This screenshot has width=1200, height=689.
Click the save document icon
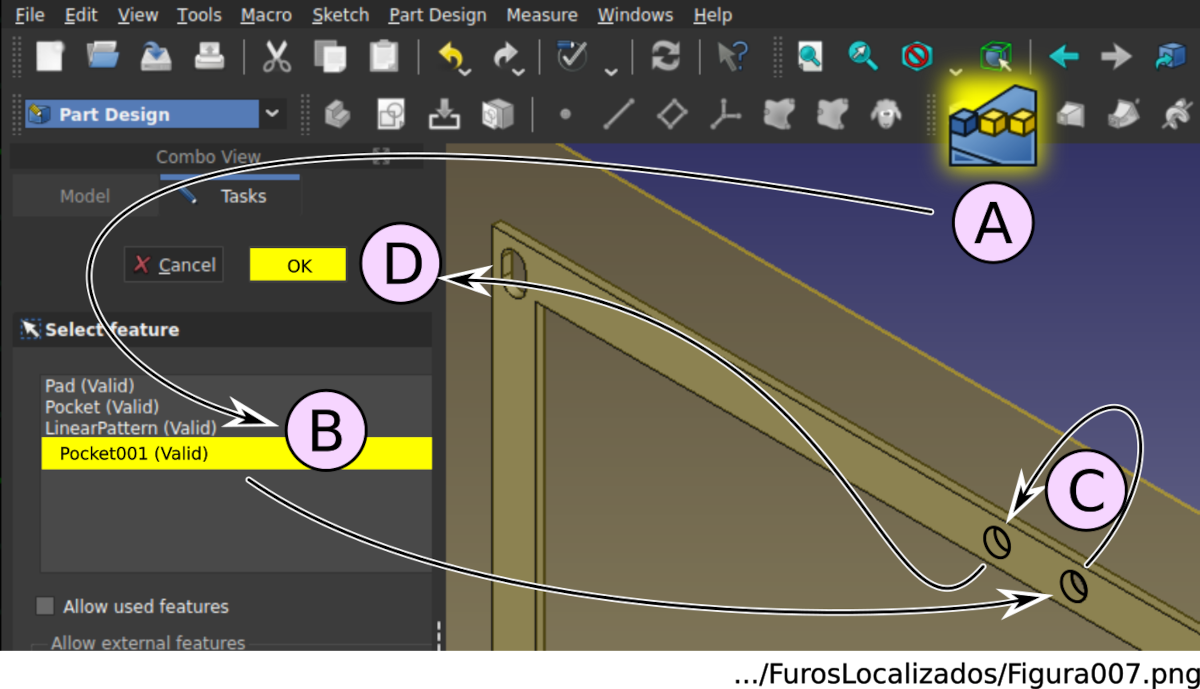click(x=156, y=55)
